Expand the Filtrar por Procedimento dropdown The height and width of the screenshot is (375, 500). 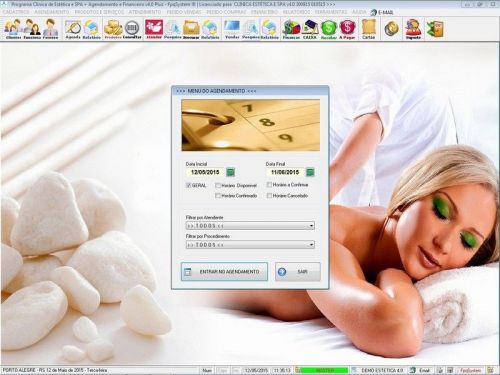311,245
